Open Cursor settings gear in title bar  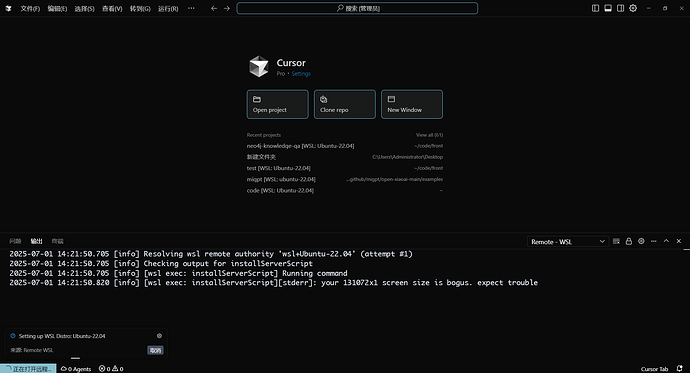point(633,8)
